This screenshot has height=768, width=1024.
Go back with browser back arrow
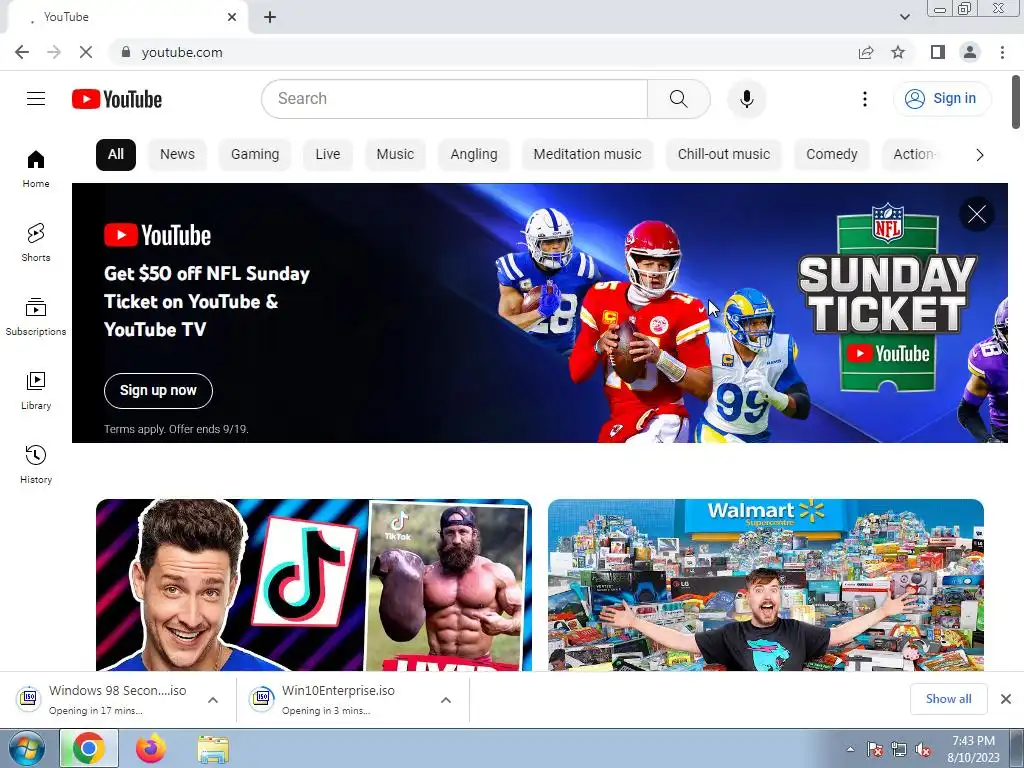22,52
